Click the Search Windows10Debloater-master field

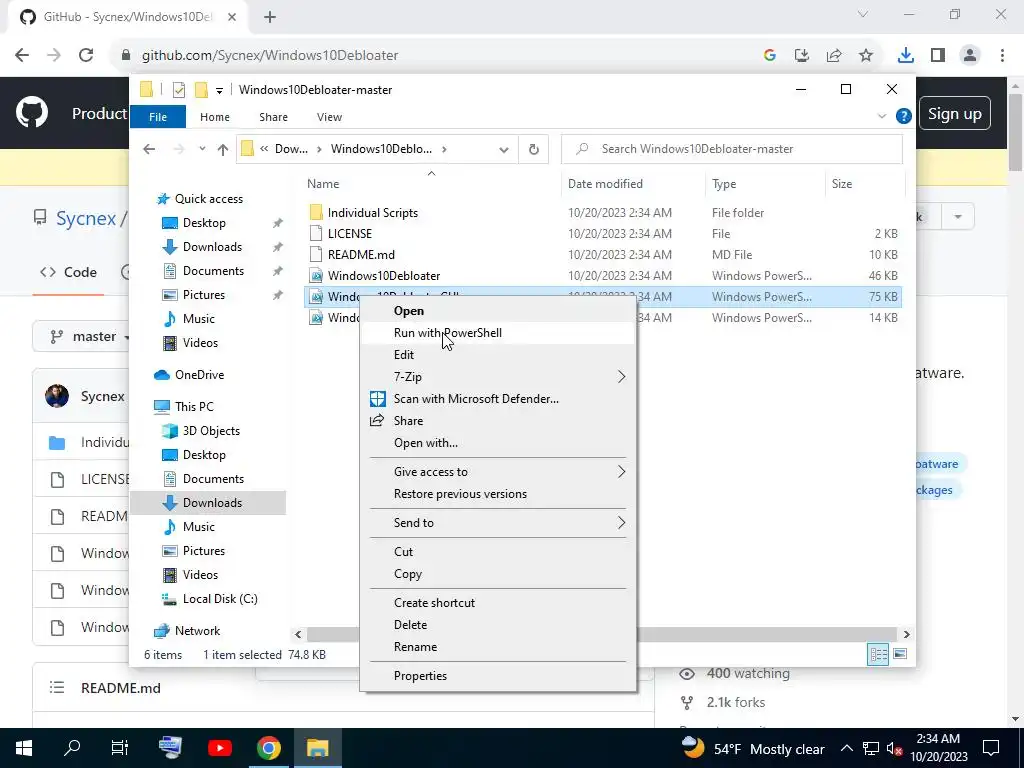coord(732,149)
